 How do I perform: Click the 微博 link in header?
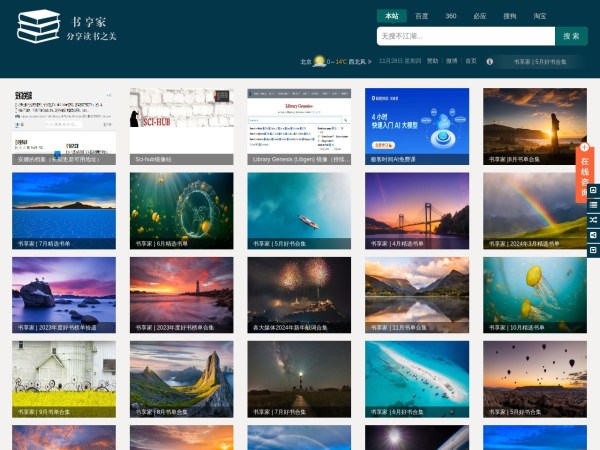451,61
